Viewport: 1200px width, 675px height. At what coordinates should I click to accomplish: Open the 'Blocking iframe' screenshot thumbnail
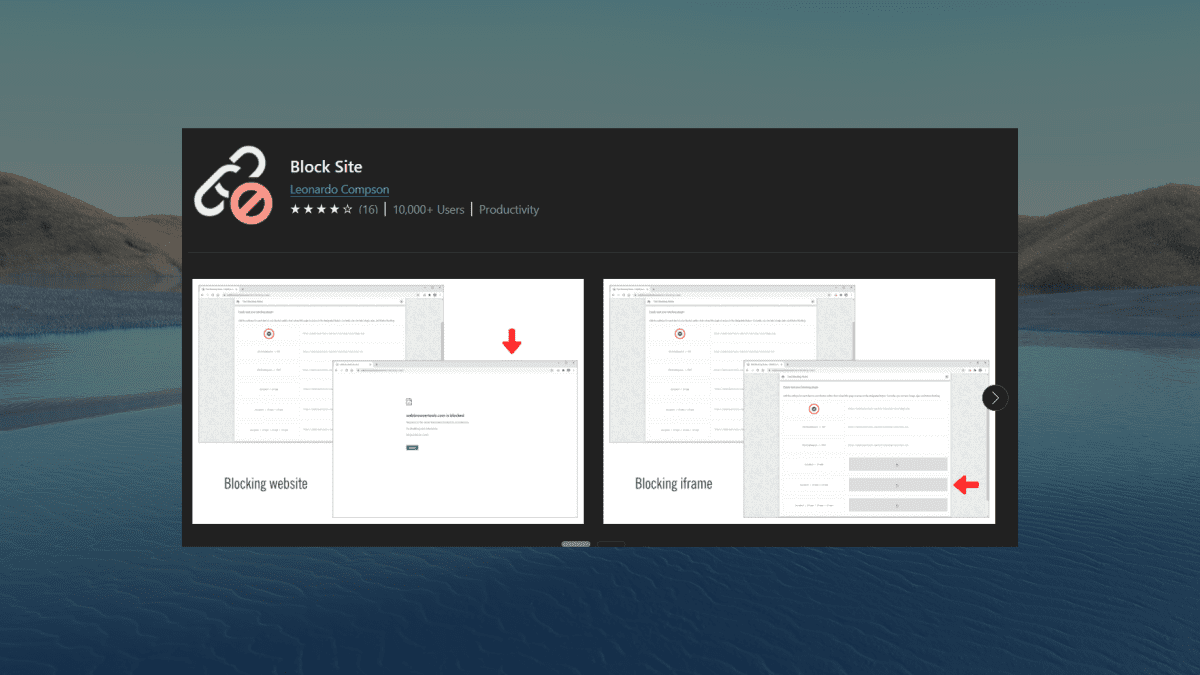pos(799,401)
